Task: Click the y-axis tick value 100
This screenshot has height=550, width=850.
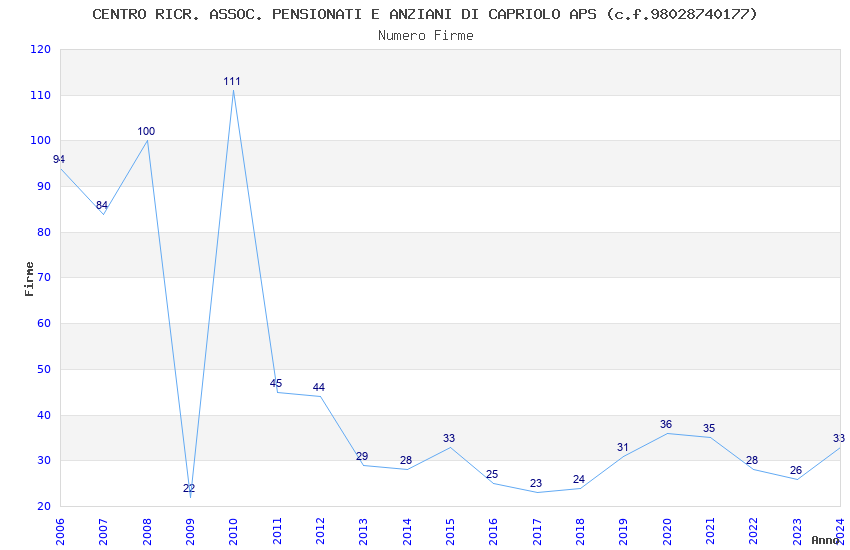Action: (41, 140)
